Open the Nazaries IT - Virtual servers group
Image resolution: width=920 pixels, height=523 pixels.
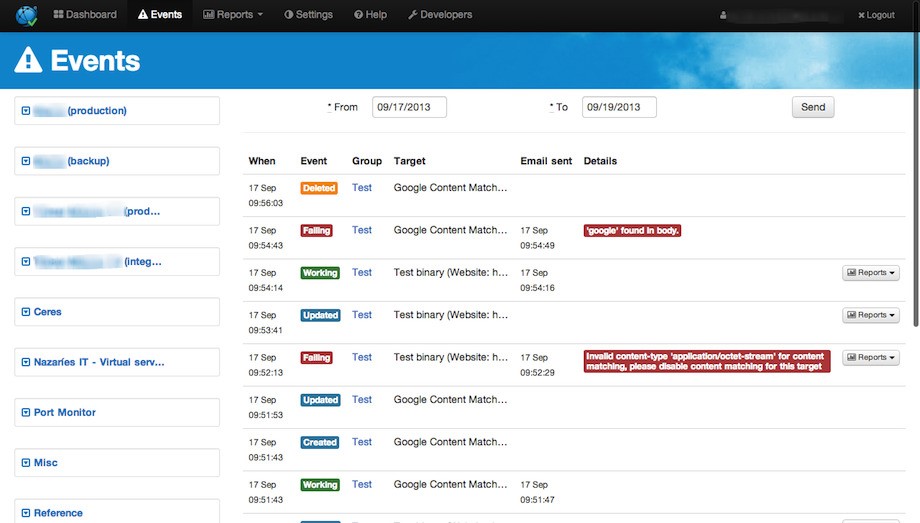tap(98, 362)
